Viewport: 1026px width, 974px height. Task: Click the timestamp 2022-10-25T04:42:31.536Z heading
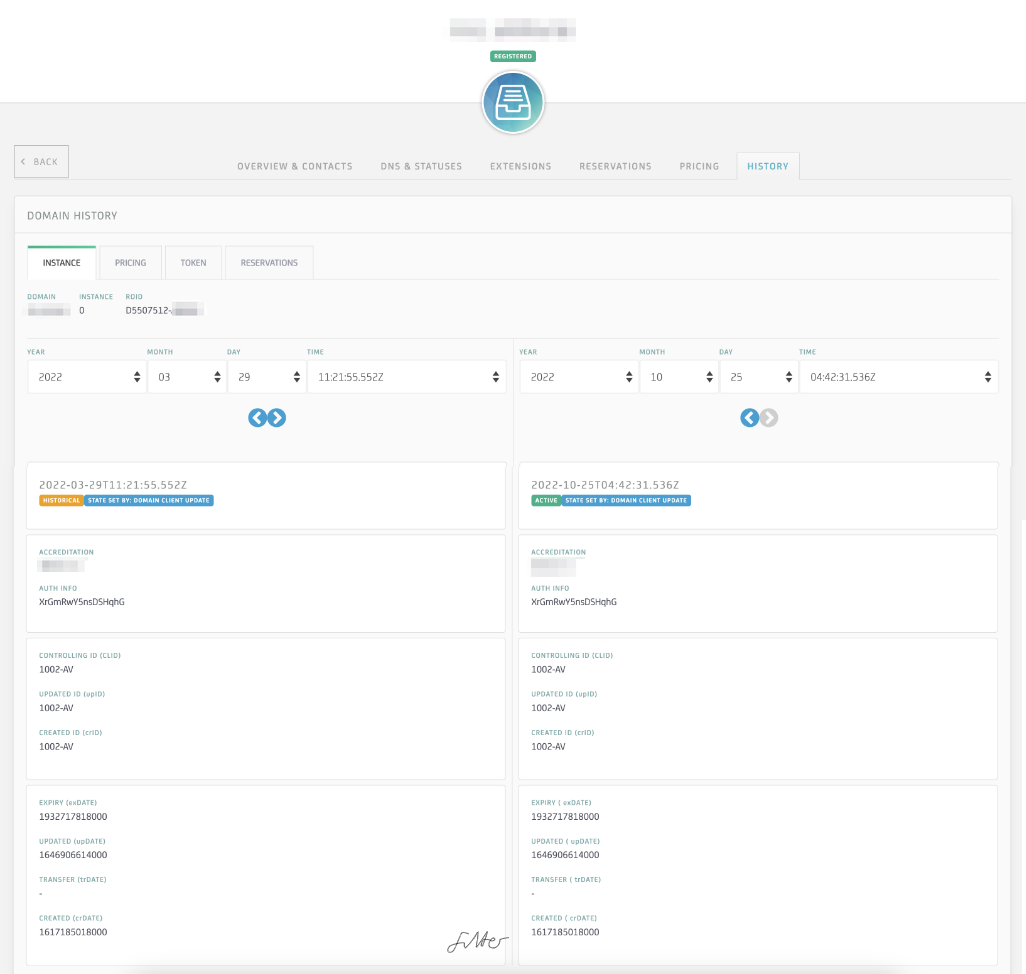[605, 485]
